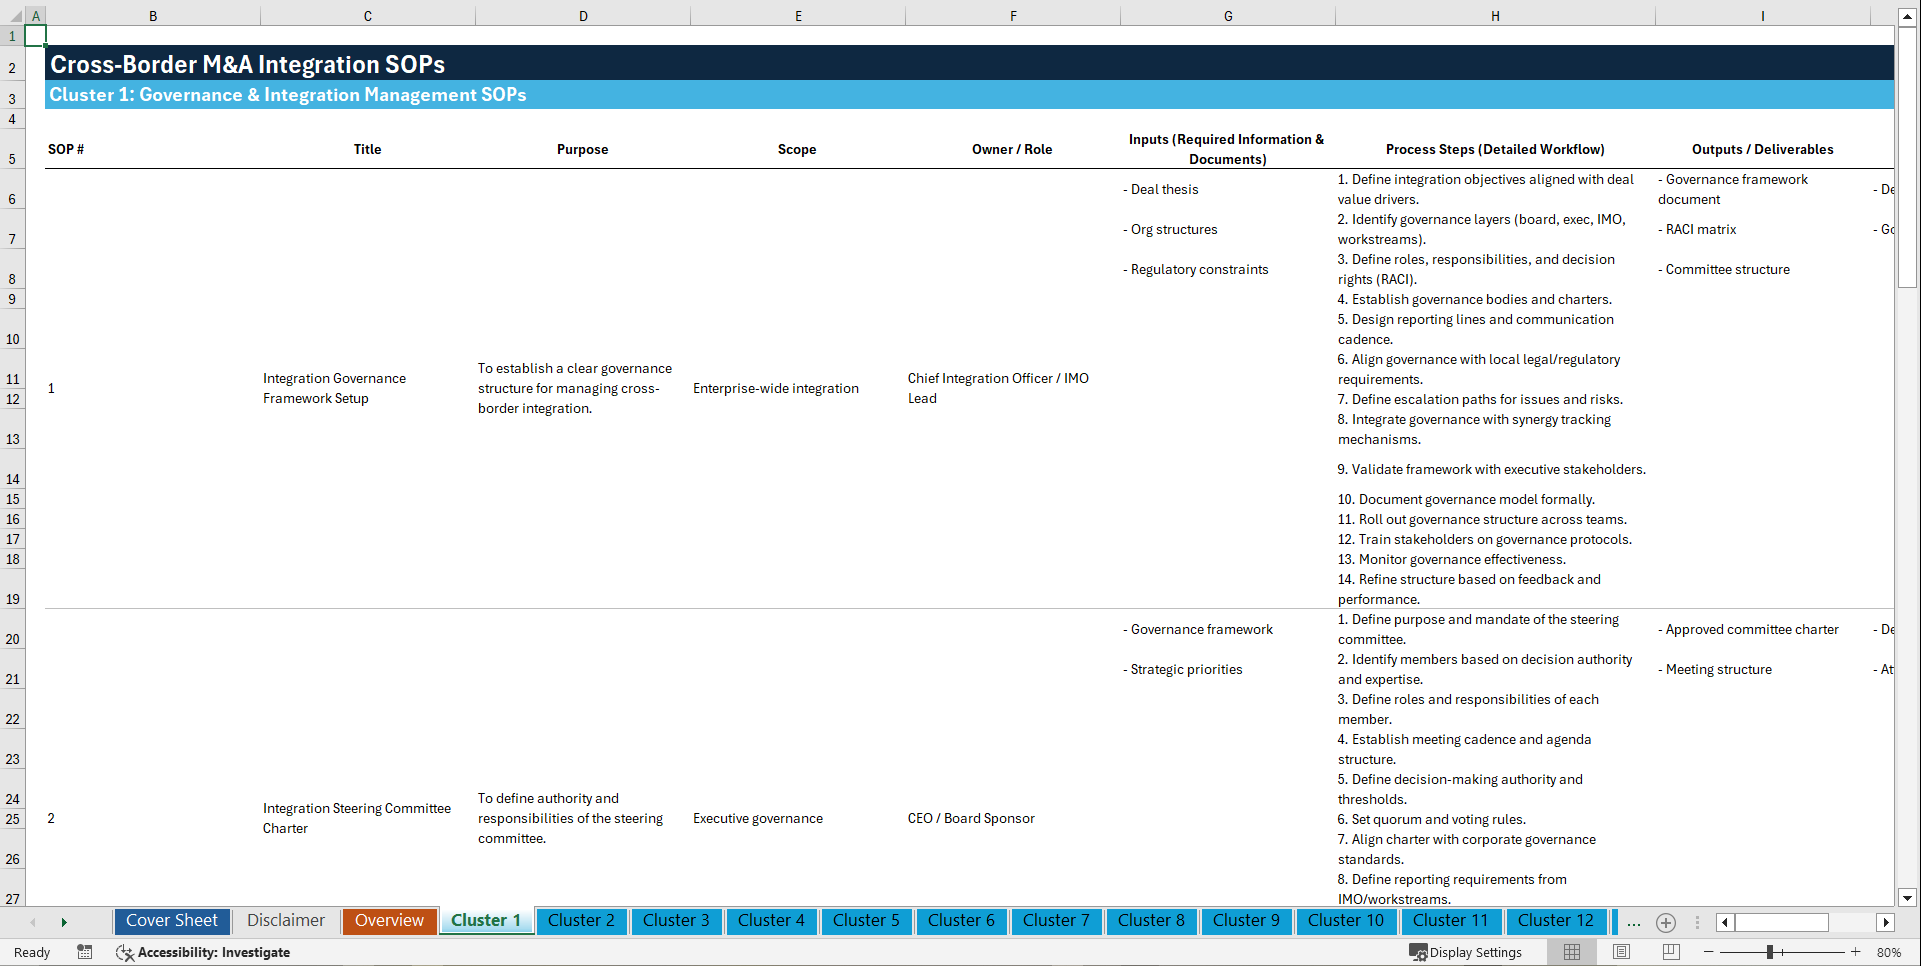1921x966 pixels.
Task: Show hidden sheets via the ellipsis button
Action: click(x=1633, y=923)
